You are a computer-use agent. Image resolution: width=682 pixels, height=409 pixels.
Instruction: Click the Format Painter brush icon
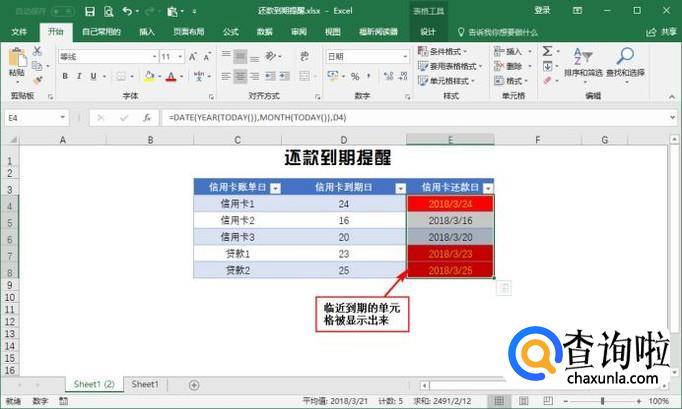point(37,80)
